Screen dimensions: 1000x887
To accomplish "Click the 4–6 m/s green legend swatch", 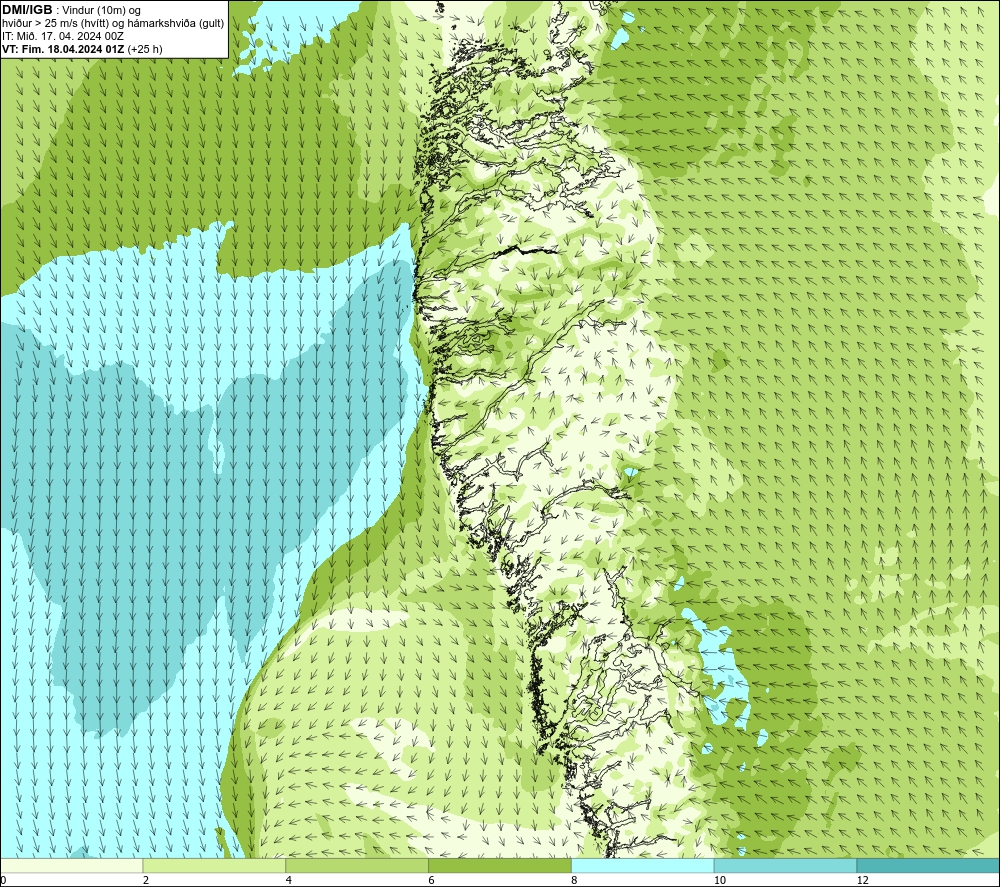I will pyautogui.click(x=357, y=865).
